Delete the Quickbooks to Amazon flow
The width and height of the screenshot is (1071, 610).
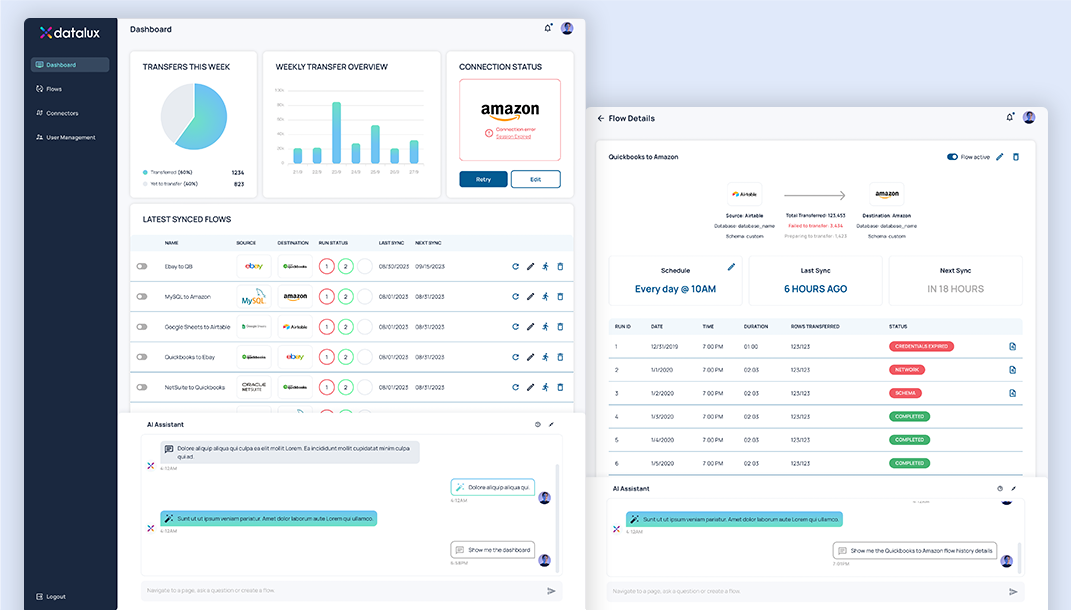click(x=1014, y=157)
